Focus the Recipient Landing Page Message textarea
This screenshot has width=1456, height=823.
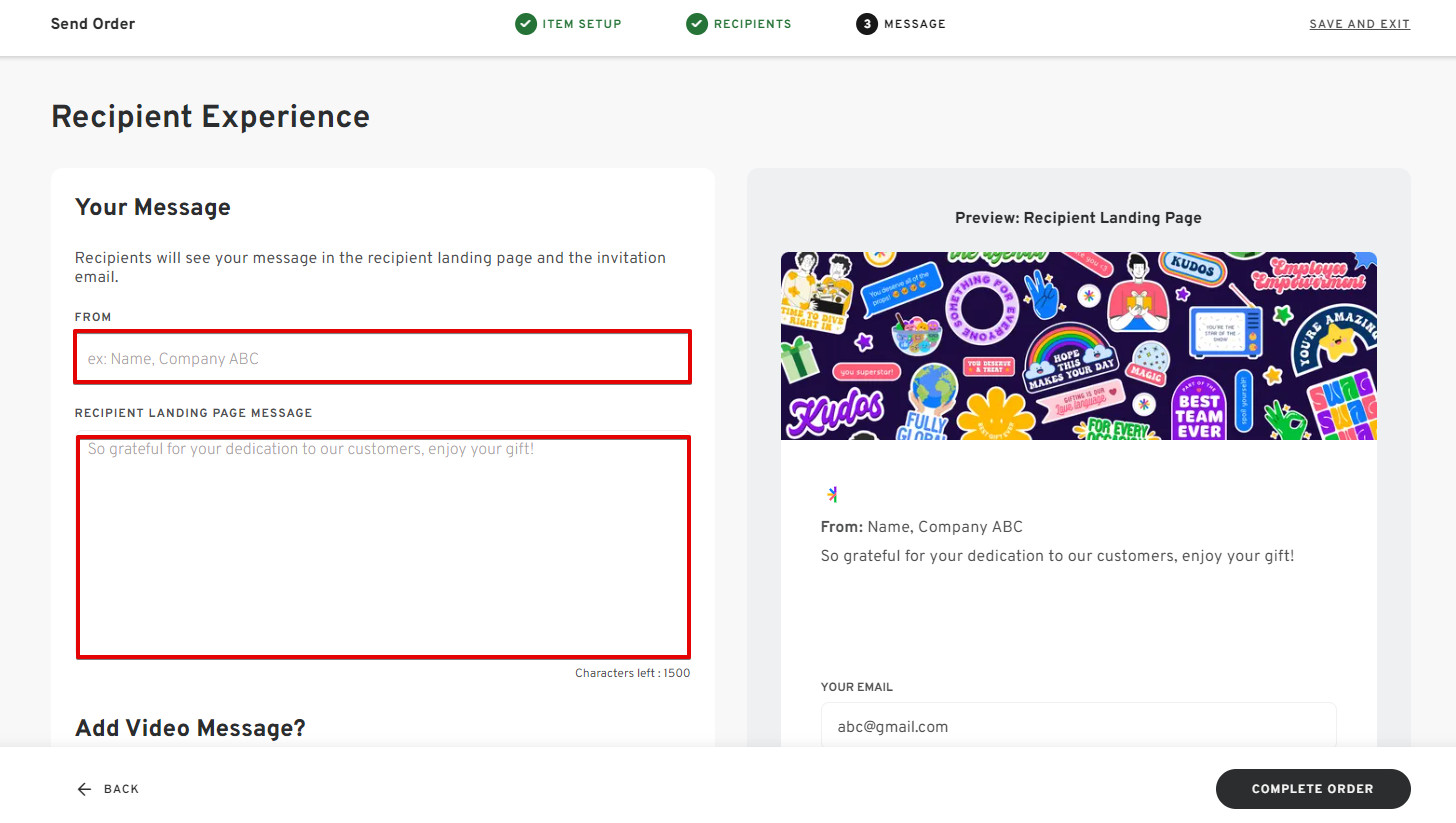click(x=382, y=546)
